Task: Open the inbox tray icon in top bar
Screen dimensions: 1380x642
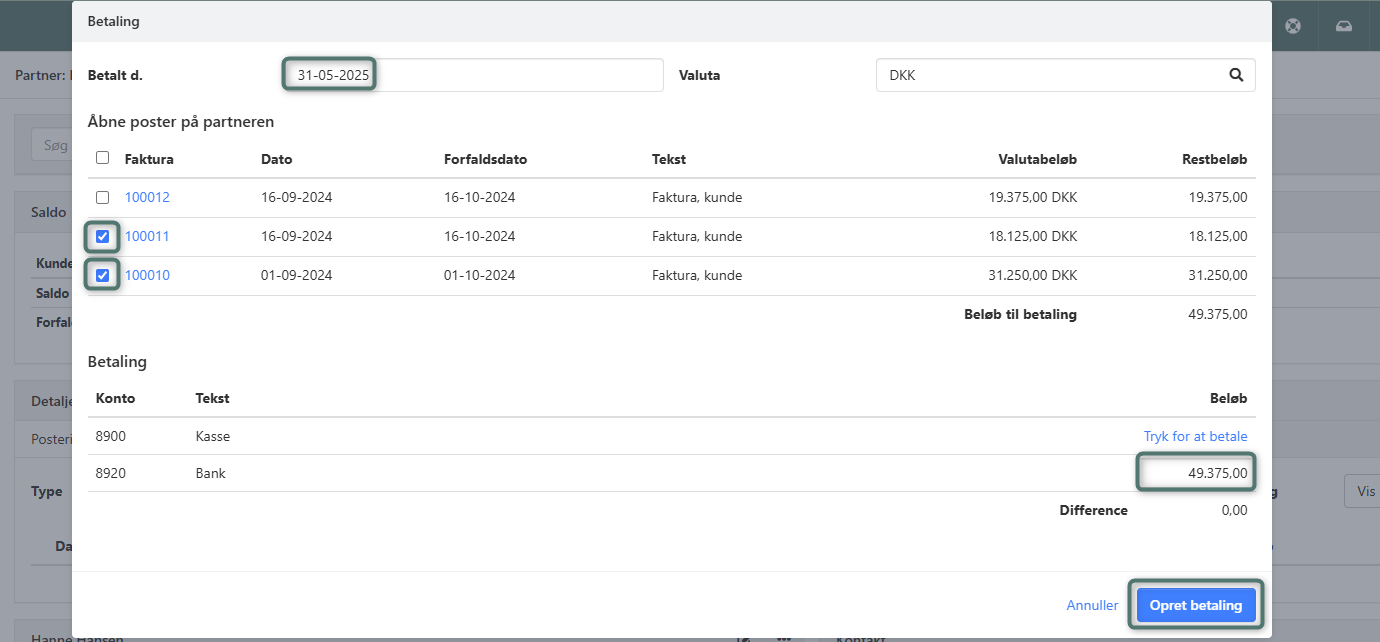Action: [1344, 26]
